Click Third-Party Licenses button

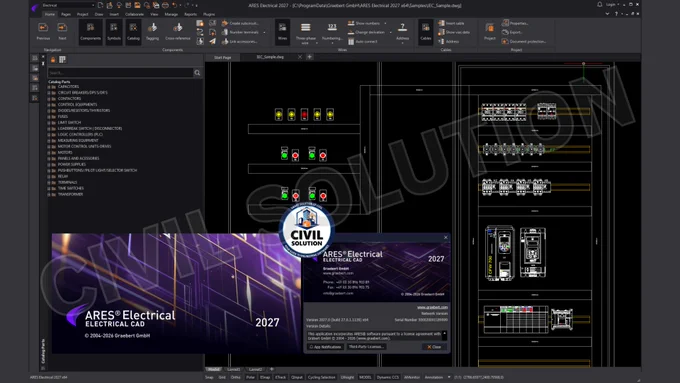pyautogui.click(x=366, y=347)
